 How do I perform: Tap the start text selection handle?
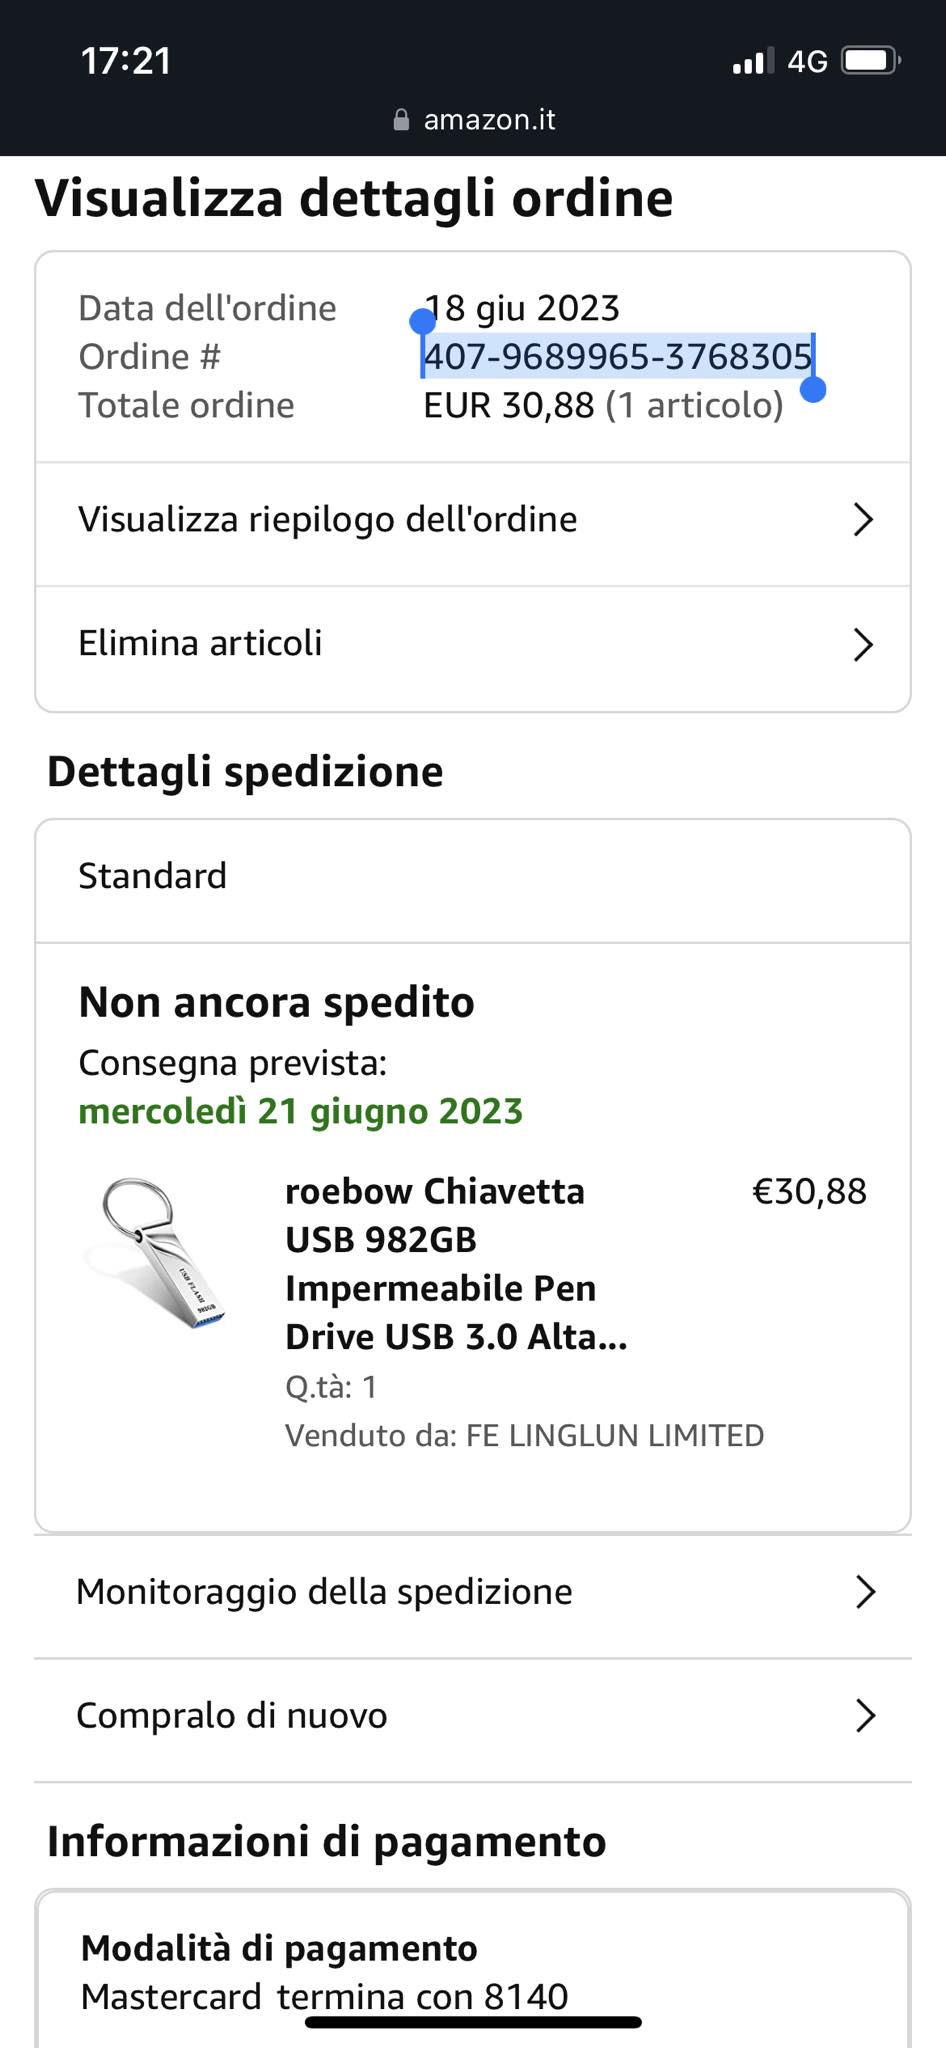pyautogui.click(x=423, y=321)
